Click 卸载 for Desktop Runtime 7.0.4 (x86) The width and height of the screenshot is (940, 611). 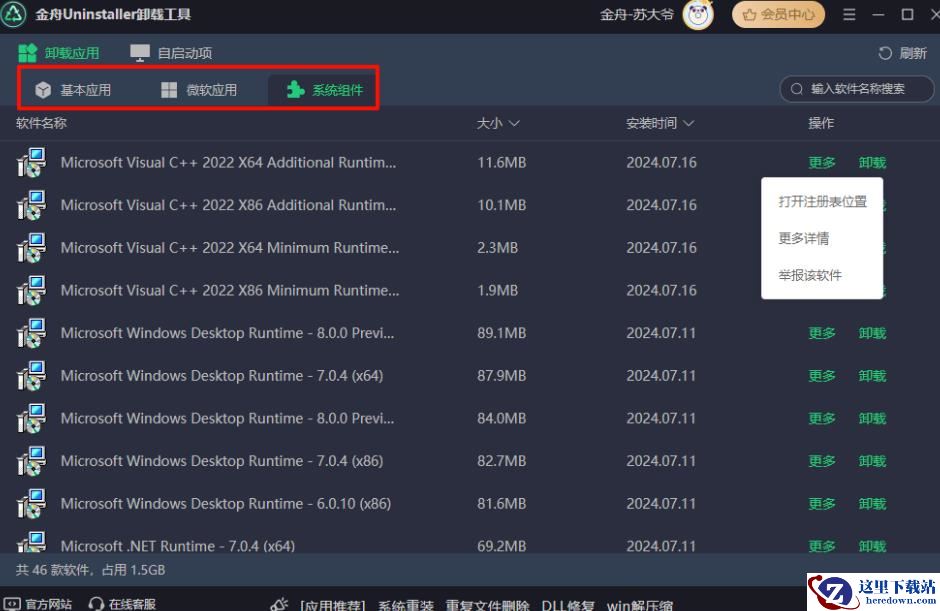872,460
